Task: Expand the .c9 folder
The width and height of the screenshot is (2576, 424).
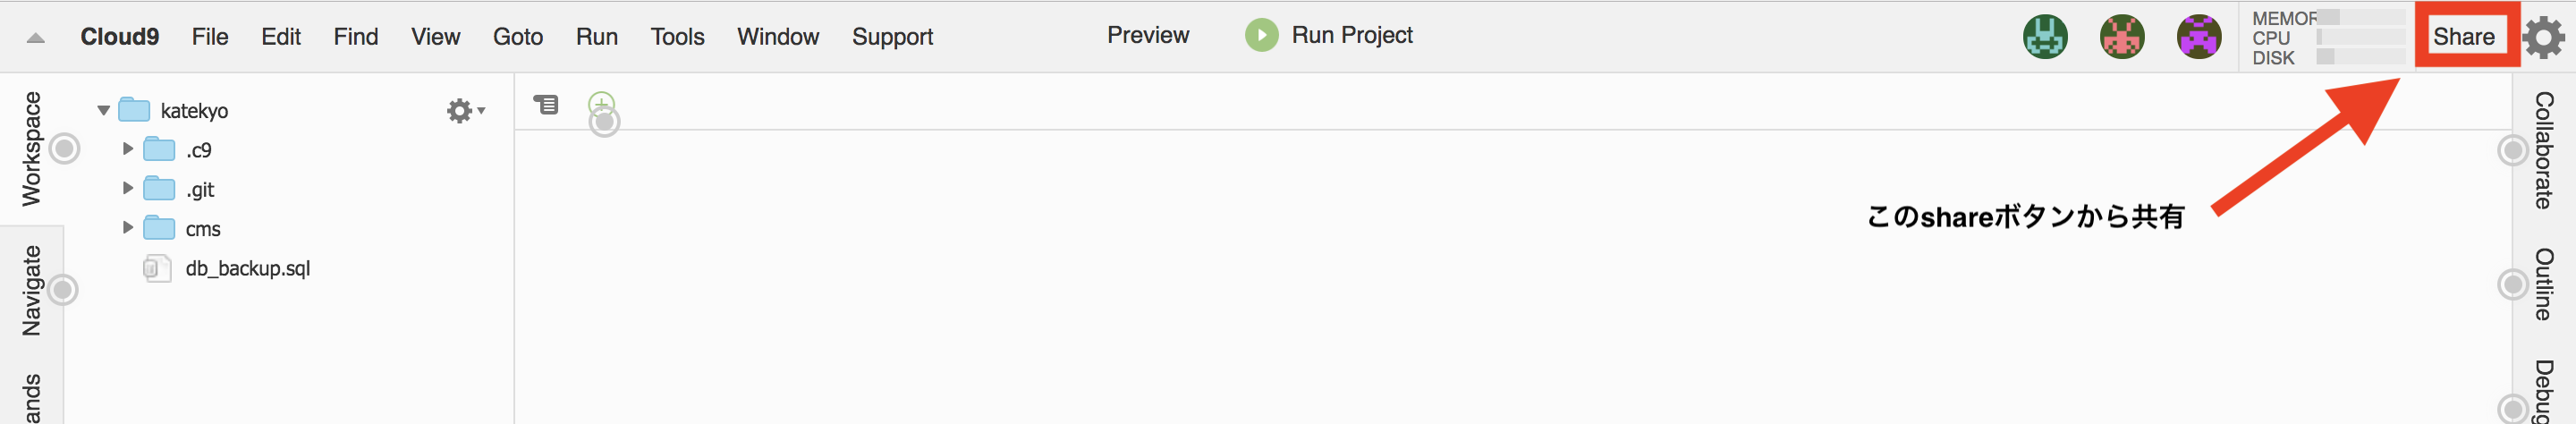Action: point(128,149)
